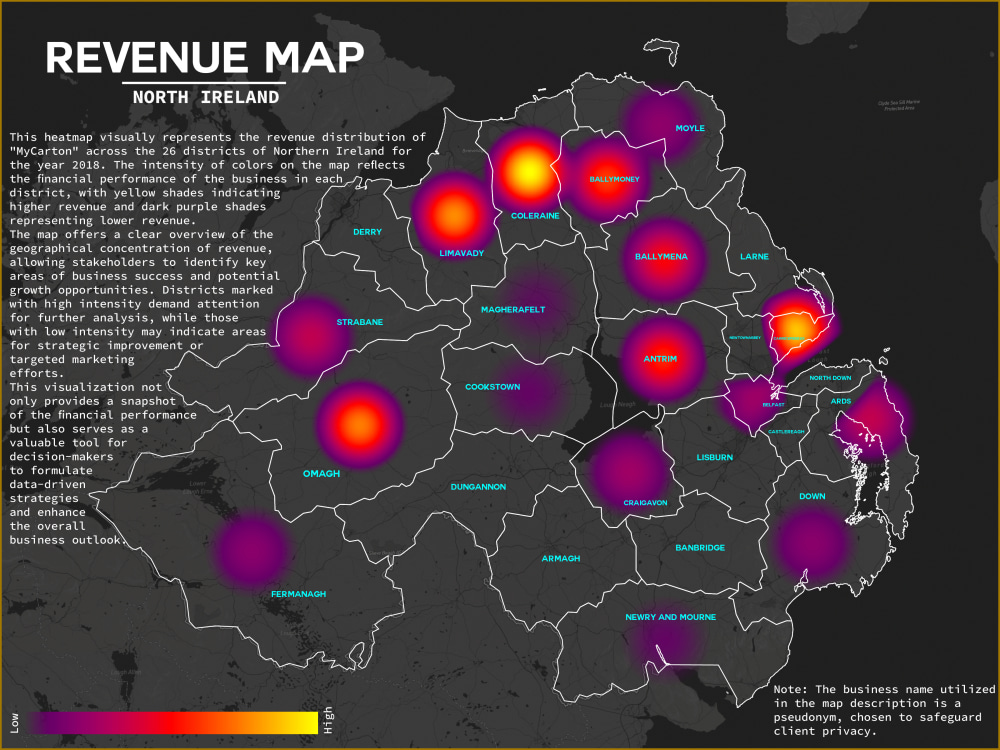Select the BALLYMENA district label
This screenshot has height=750, width=1000.
click(661, 256)
